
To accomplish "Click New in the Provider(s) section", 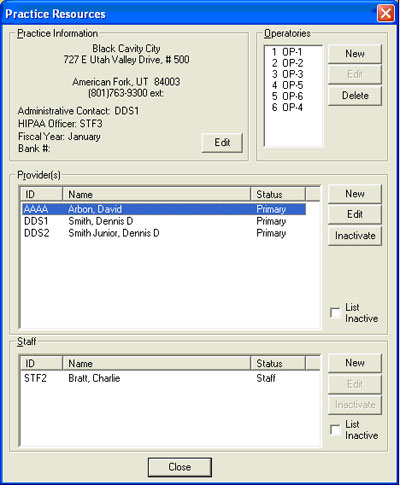I will (355, 194).
